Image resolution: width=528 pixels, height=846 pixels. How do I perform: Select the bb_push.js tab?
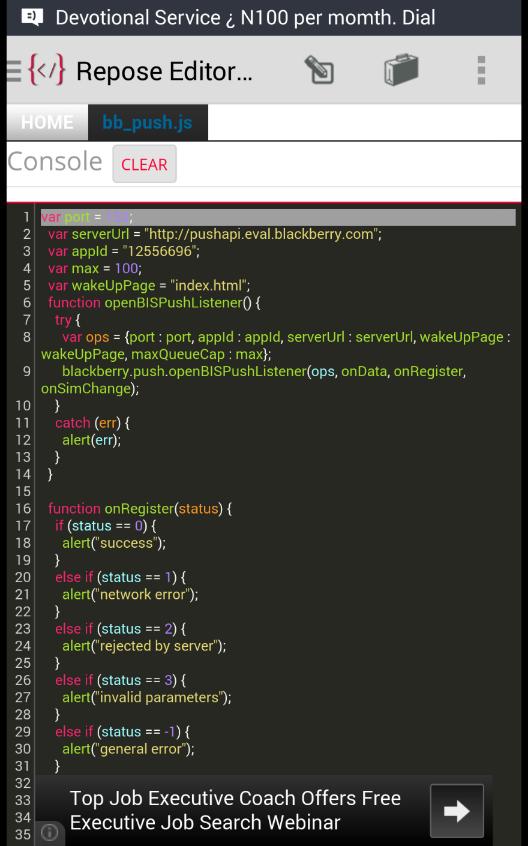point(147,122)
